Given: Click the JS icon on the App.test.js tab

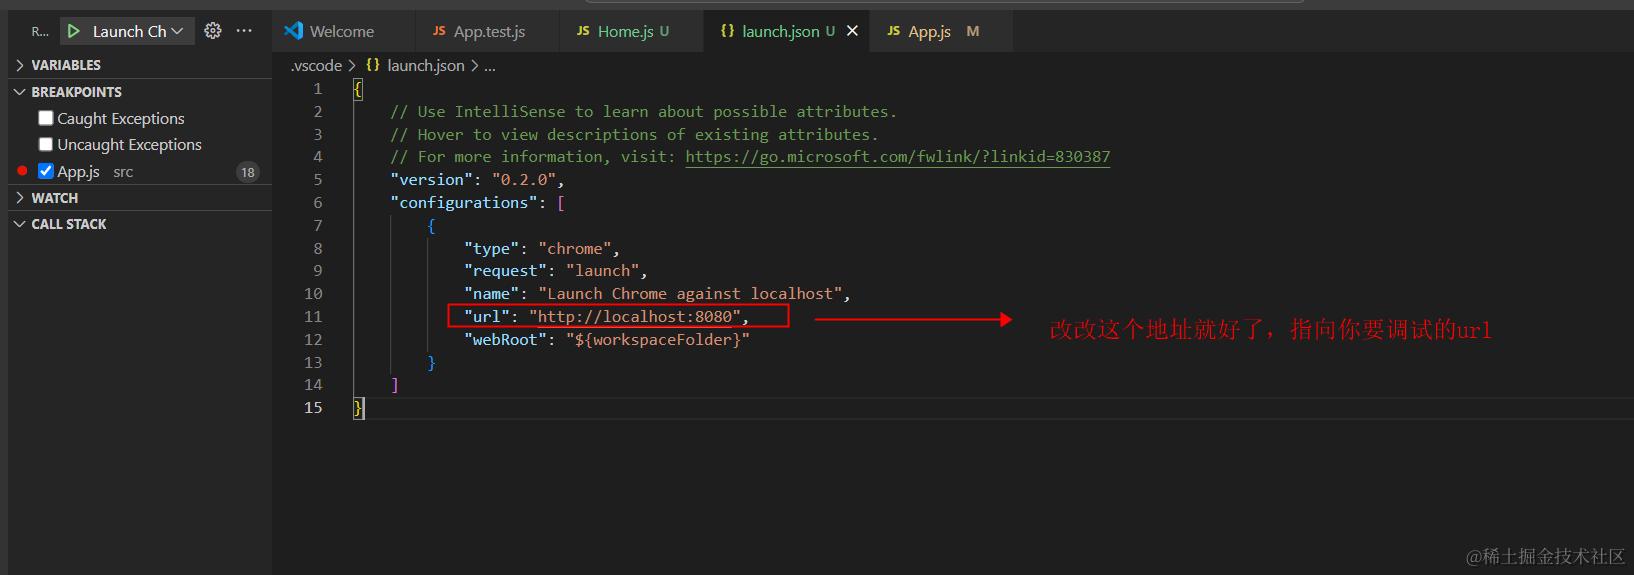Looking at the screenshot, I should [439, 31].
